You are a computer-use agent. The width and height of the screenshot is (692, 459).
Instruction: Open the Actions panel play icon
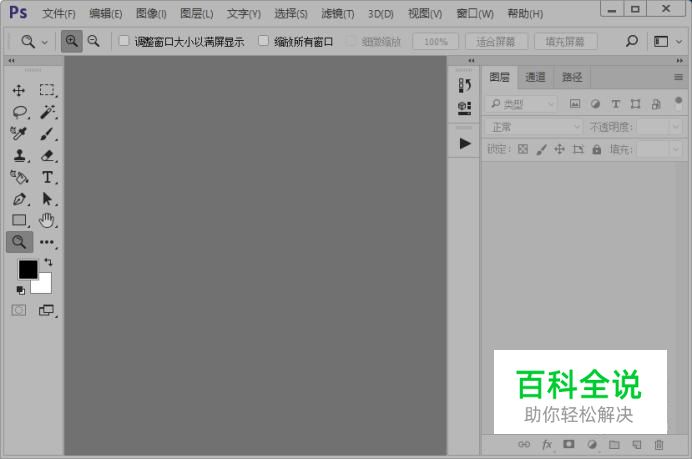point(465,143)
